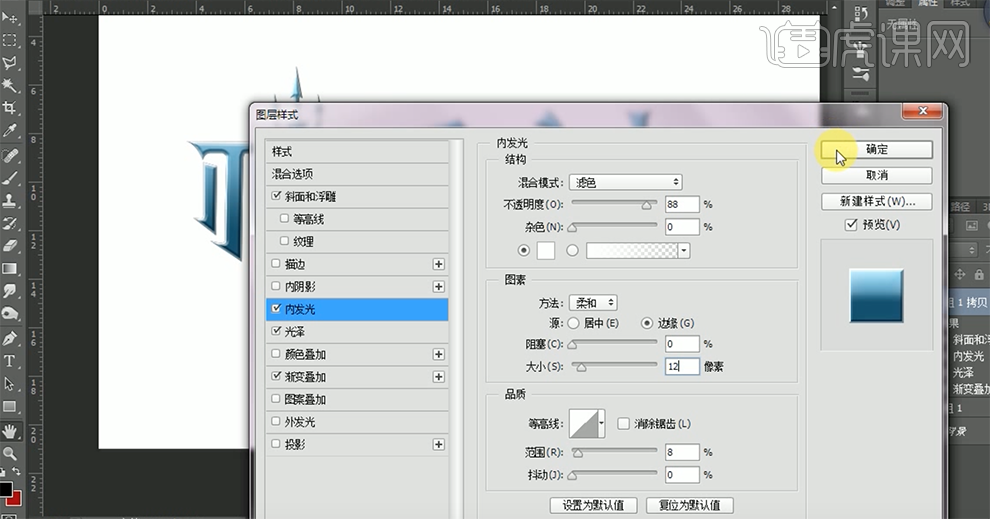Click the 不透明度 opacity slider
Image resolution: width=990 pixels, height=519 pixels.
pyautogui.click(x=614, y=204)
